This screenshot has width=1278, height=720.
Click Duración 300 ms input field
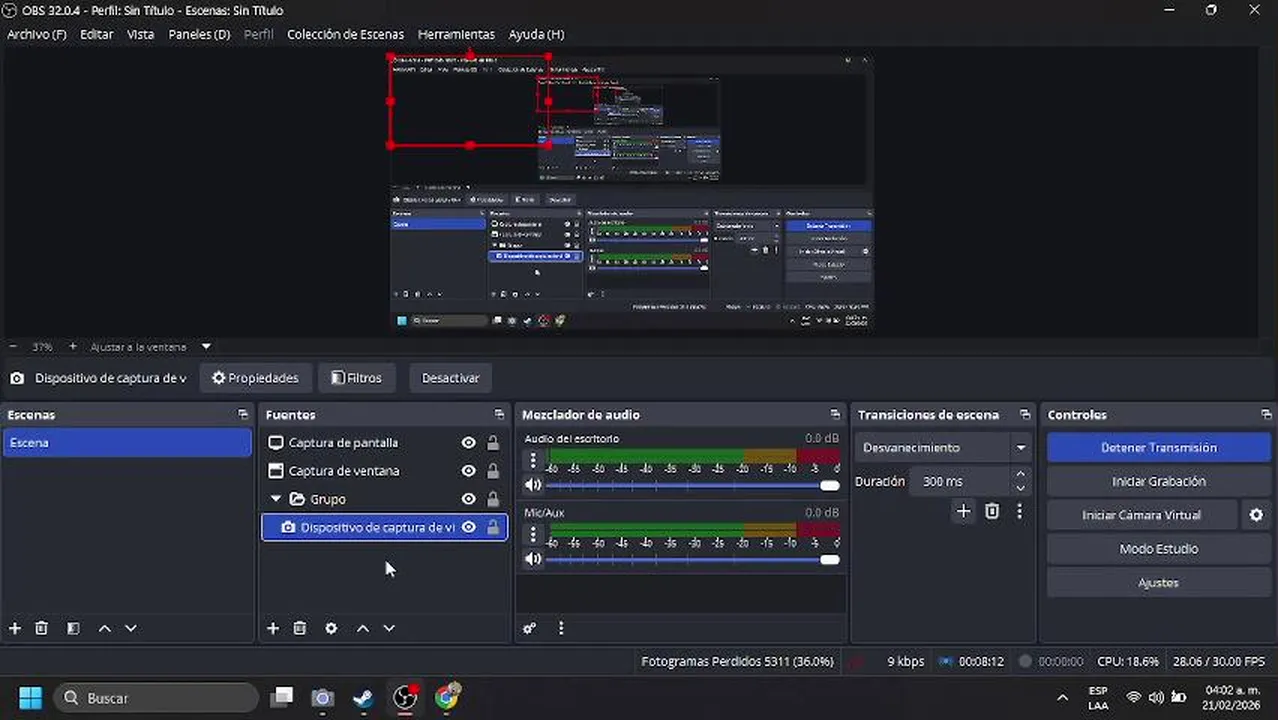pyautogui.click(x=960, y=481)
